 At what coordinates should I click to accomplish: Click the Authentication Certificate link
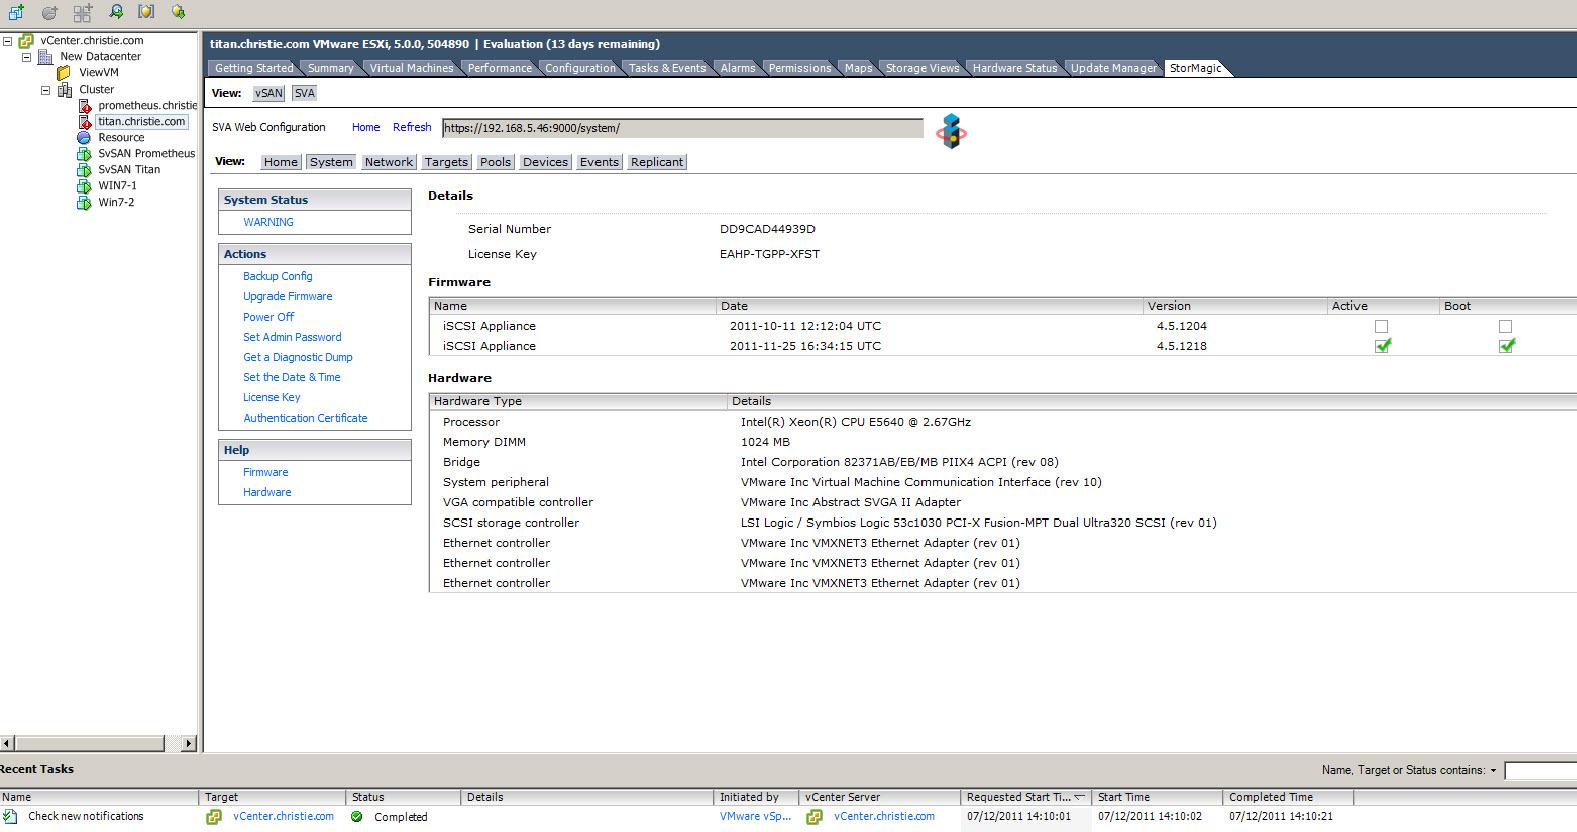coord(305,418)
